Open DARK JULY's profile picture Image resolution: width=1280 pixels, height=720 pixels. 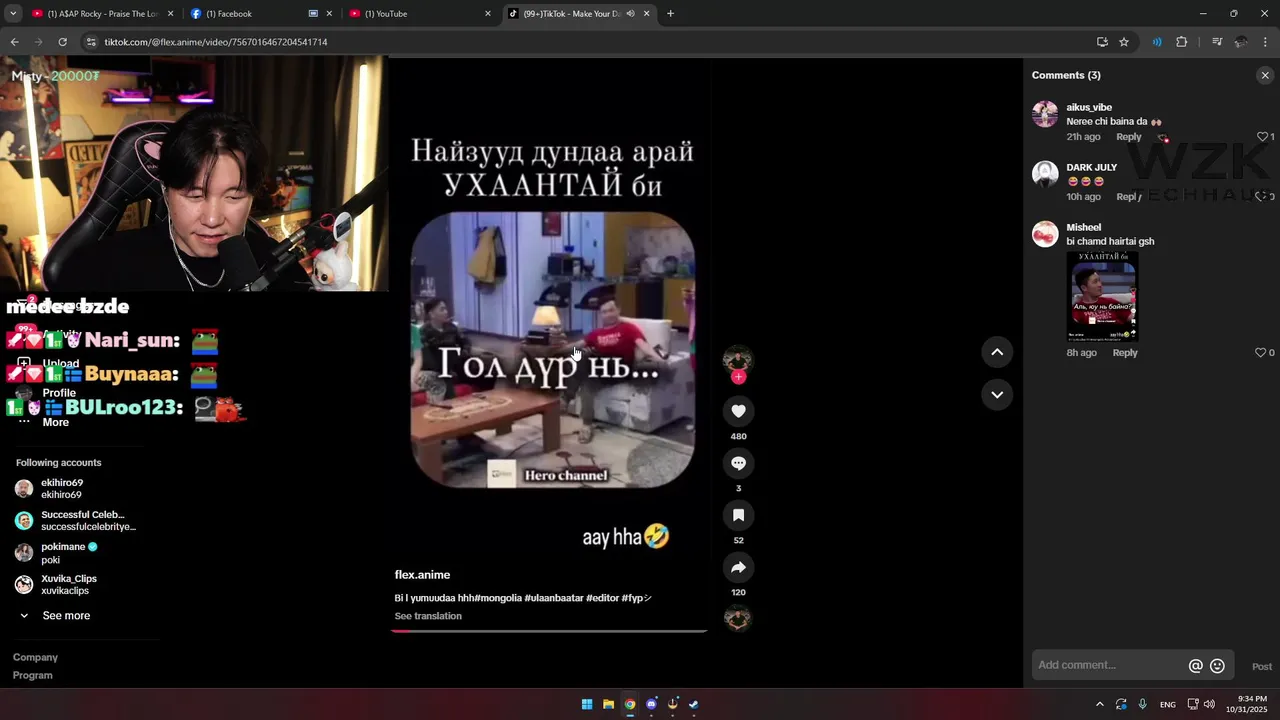pyautogui.click(x=1045, y=174)
